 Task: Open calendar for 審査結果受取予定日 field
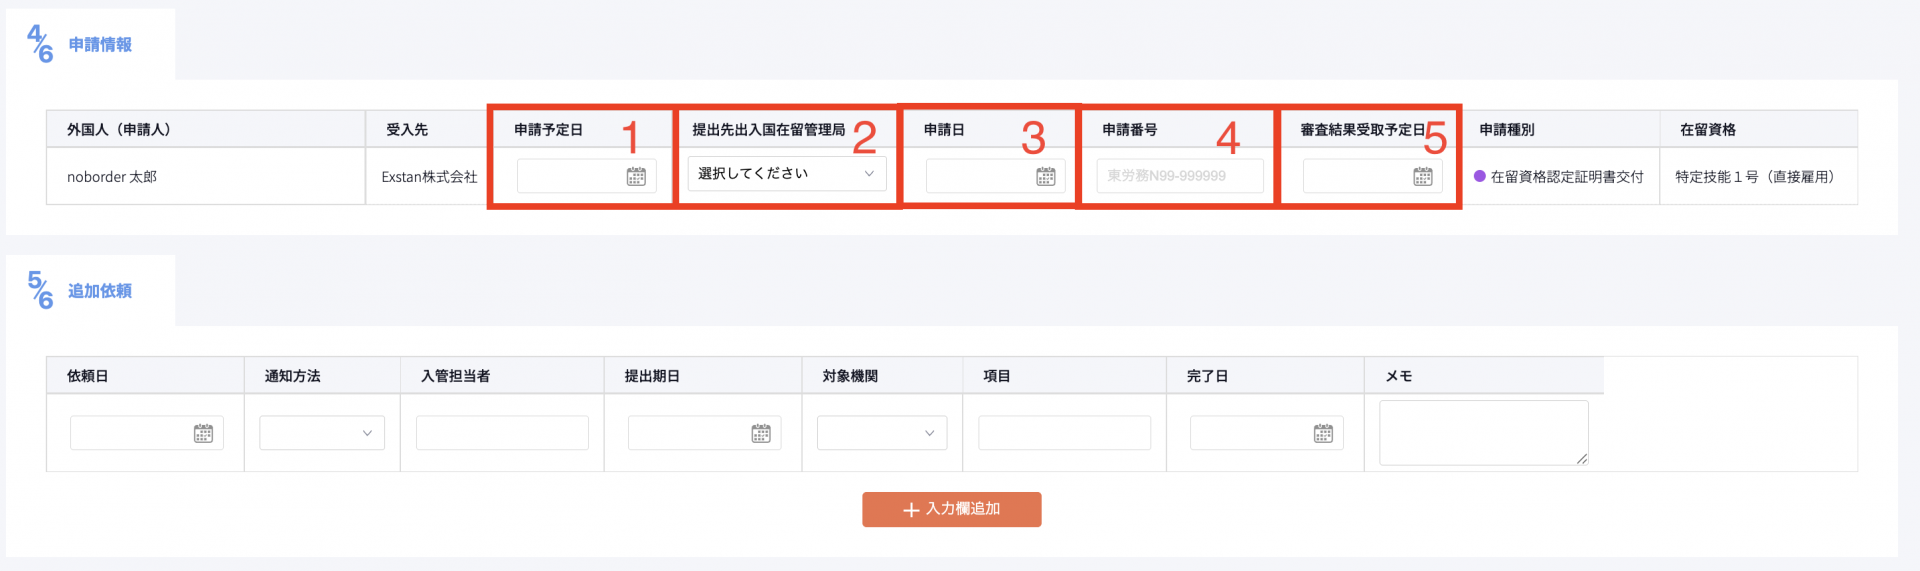[x=1422, y=177]
